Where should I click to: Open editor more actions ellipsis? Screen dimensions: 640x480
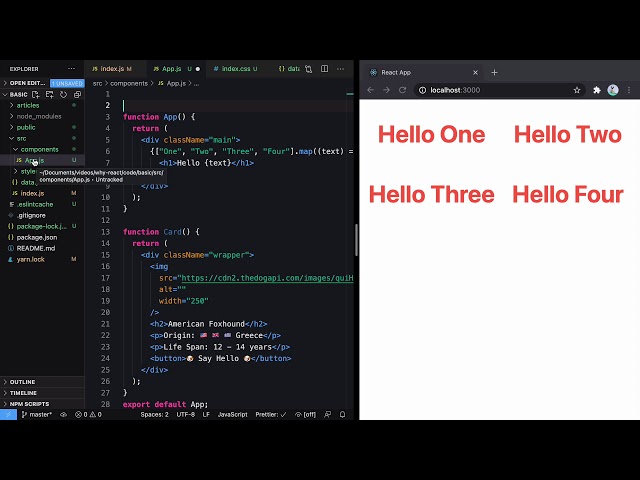[x=340, y=69]
